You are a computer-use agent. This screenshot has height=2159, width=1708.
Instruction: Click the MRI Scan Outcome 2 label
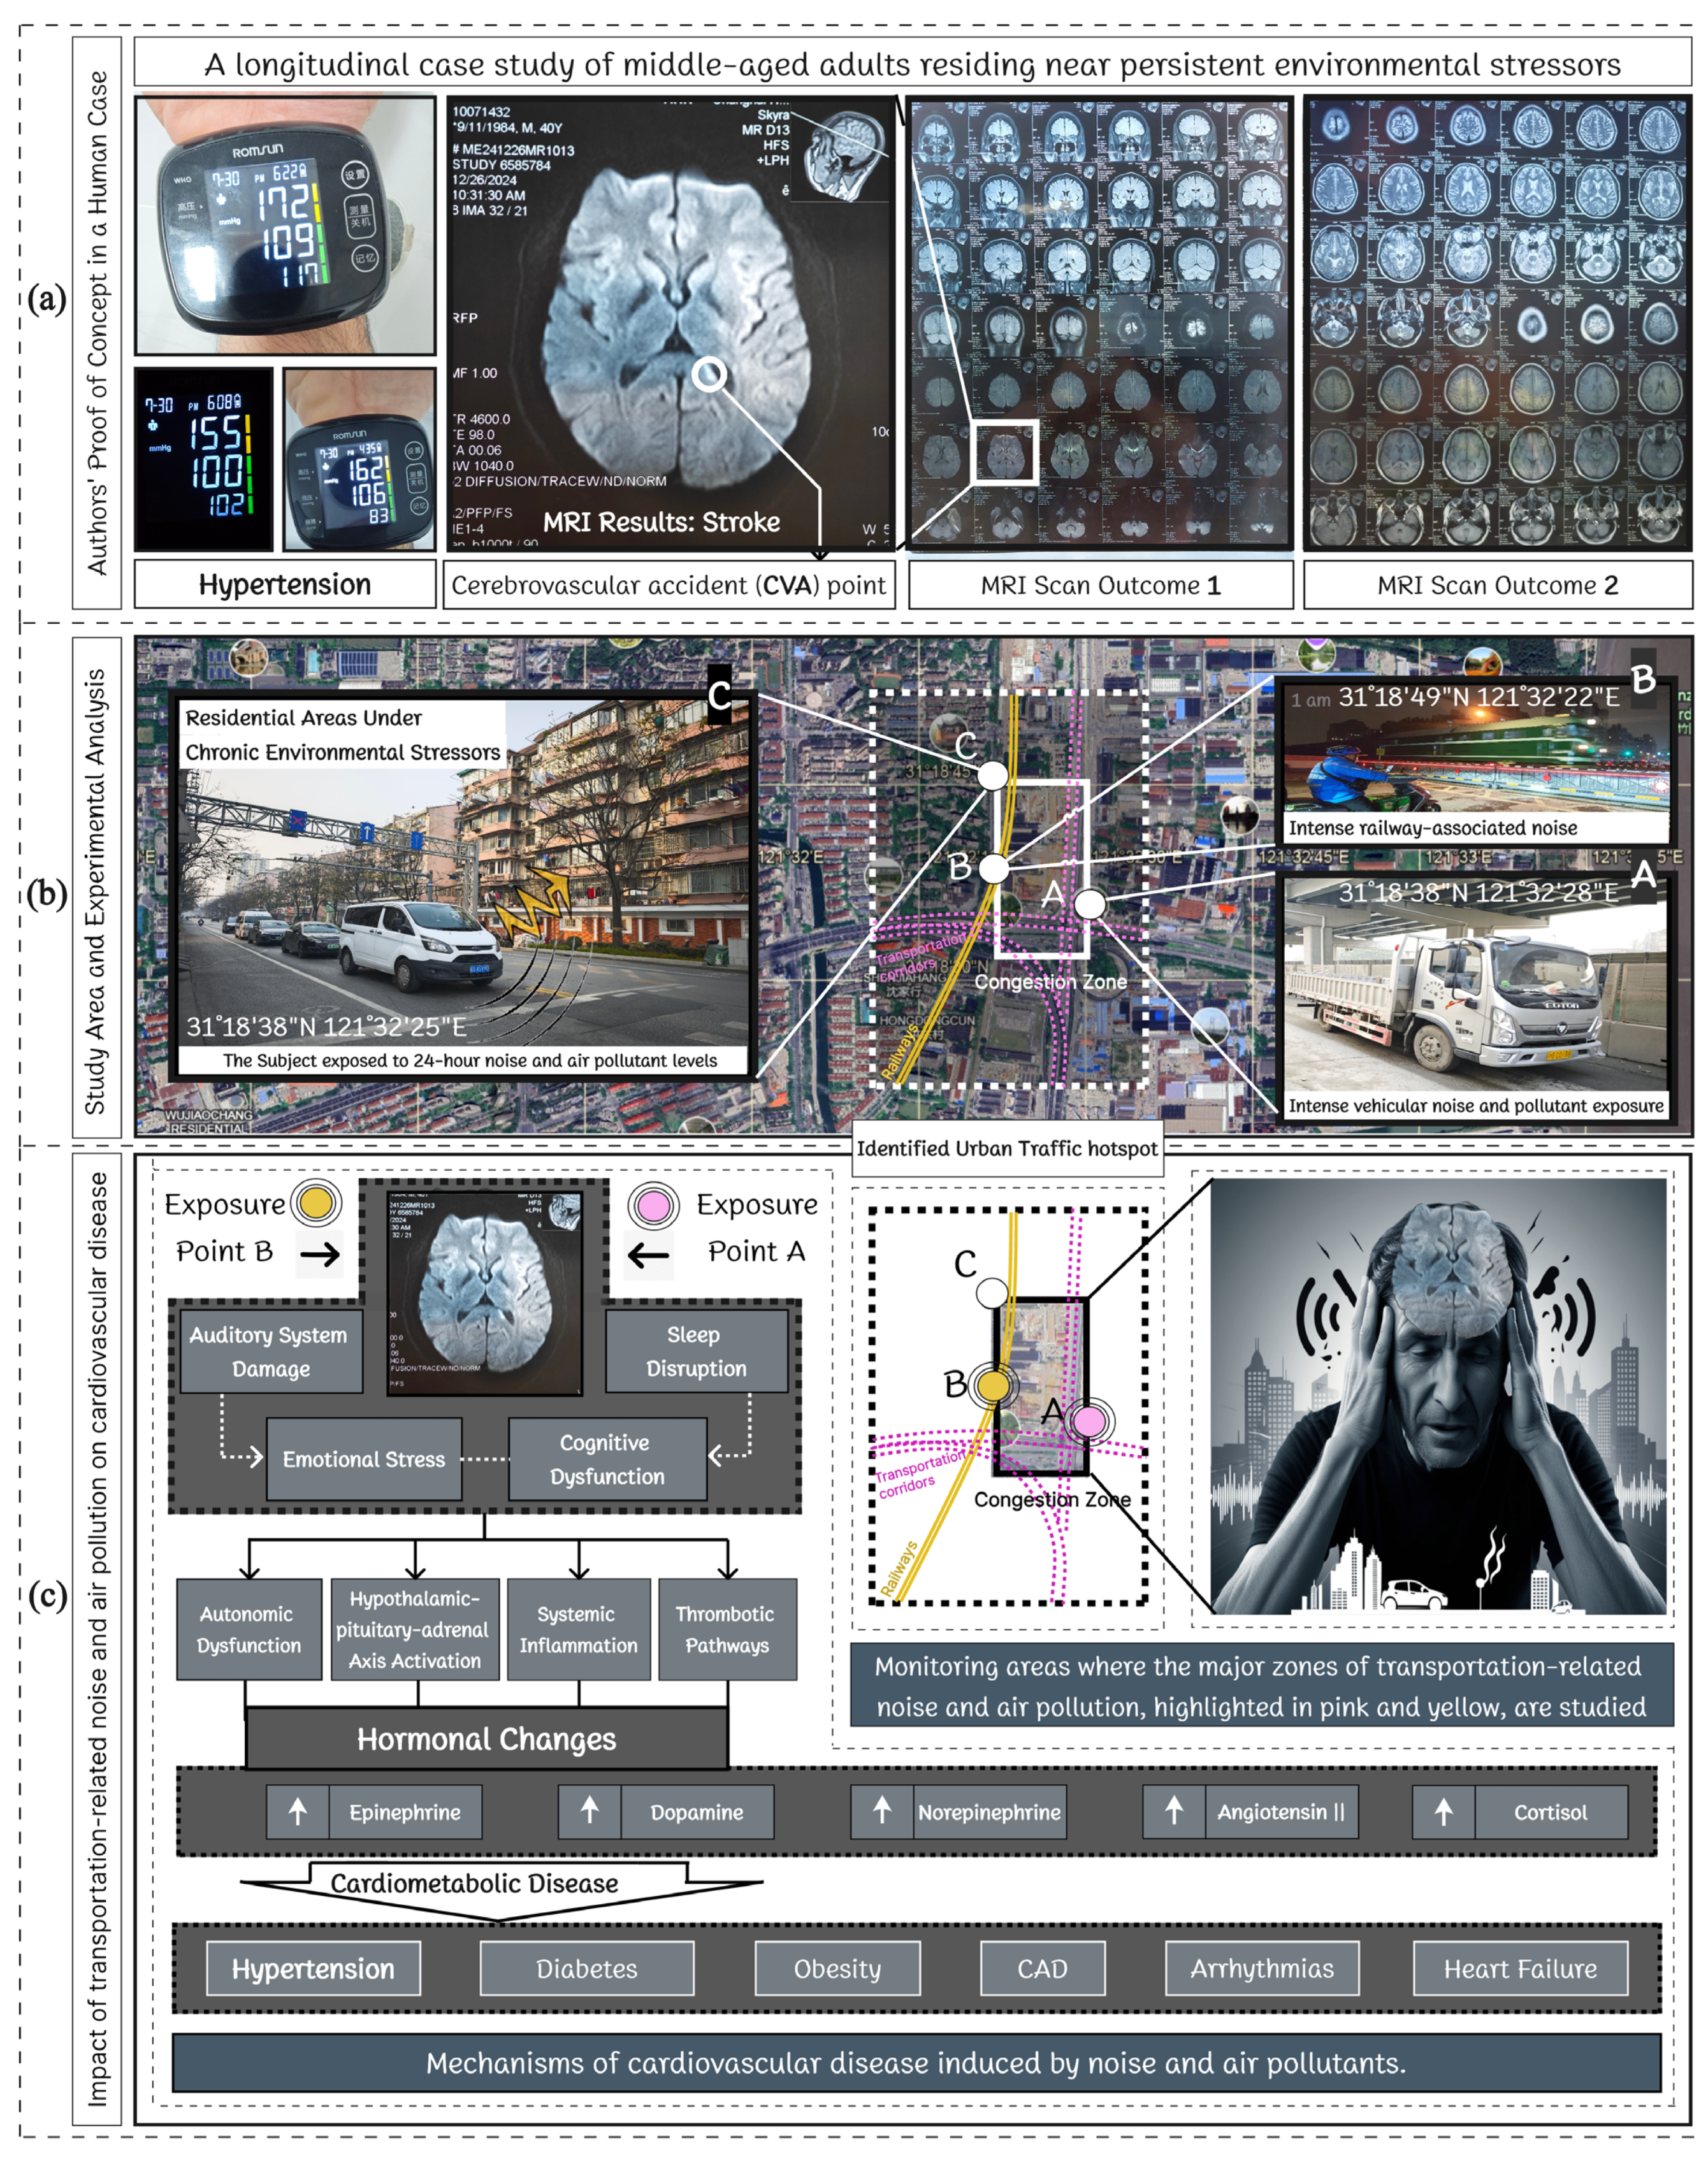click(x=1497, y=585)
